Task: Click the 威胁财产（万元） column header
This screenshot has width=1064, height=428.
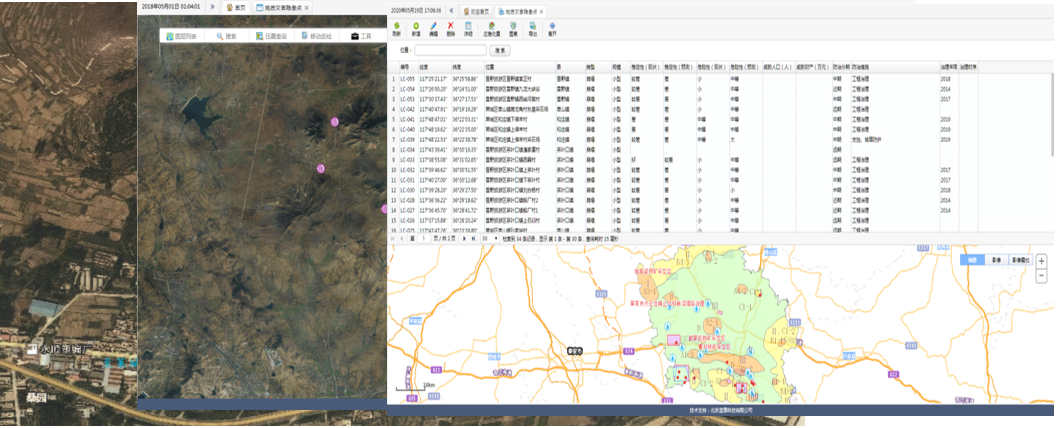Action: click(x=813, y=66)
